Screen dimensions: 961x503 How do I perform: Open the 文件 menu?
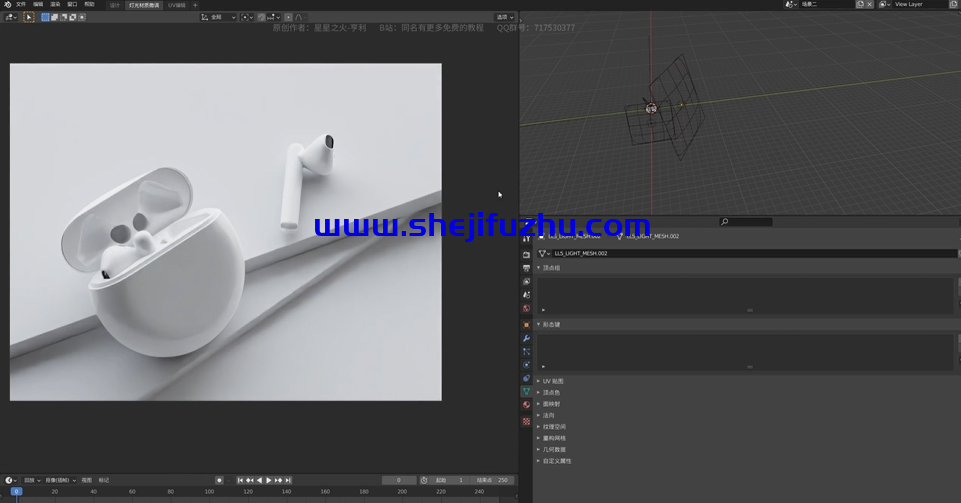[x=21, y=4]
